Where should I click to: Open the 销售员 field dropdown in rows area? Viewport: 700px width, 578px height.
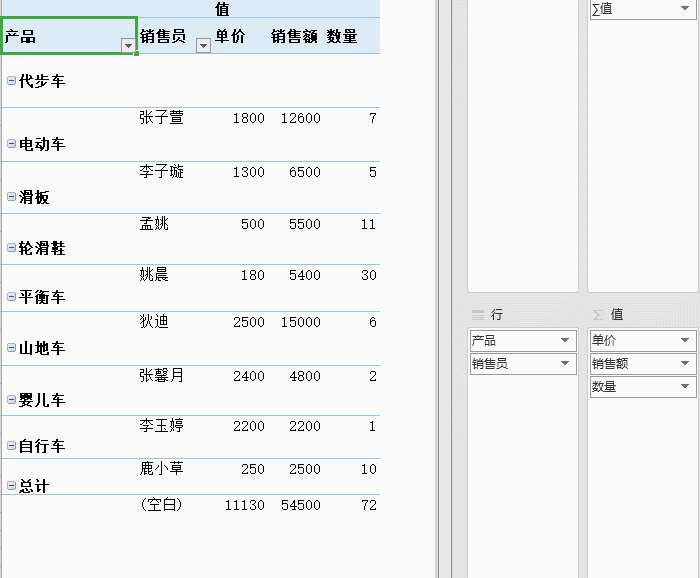pyautogui.click(x=565, y=363)
